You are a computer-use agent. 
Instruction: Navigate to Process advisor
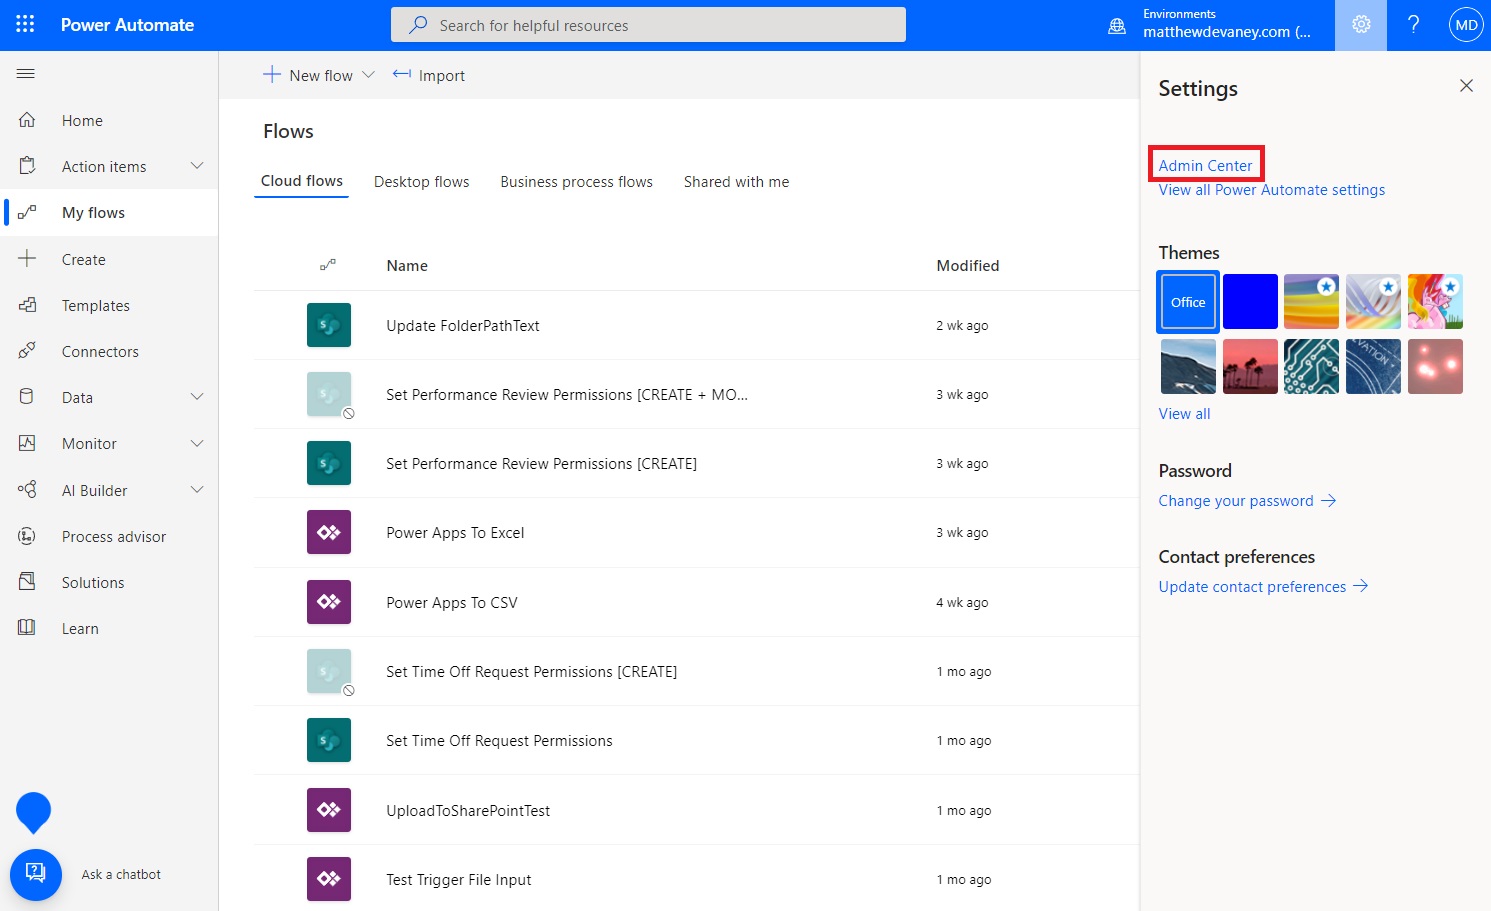click(113, 536)
